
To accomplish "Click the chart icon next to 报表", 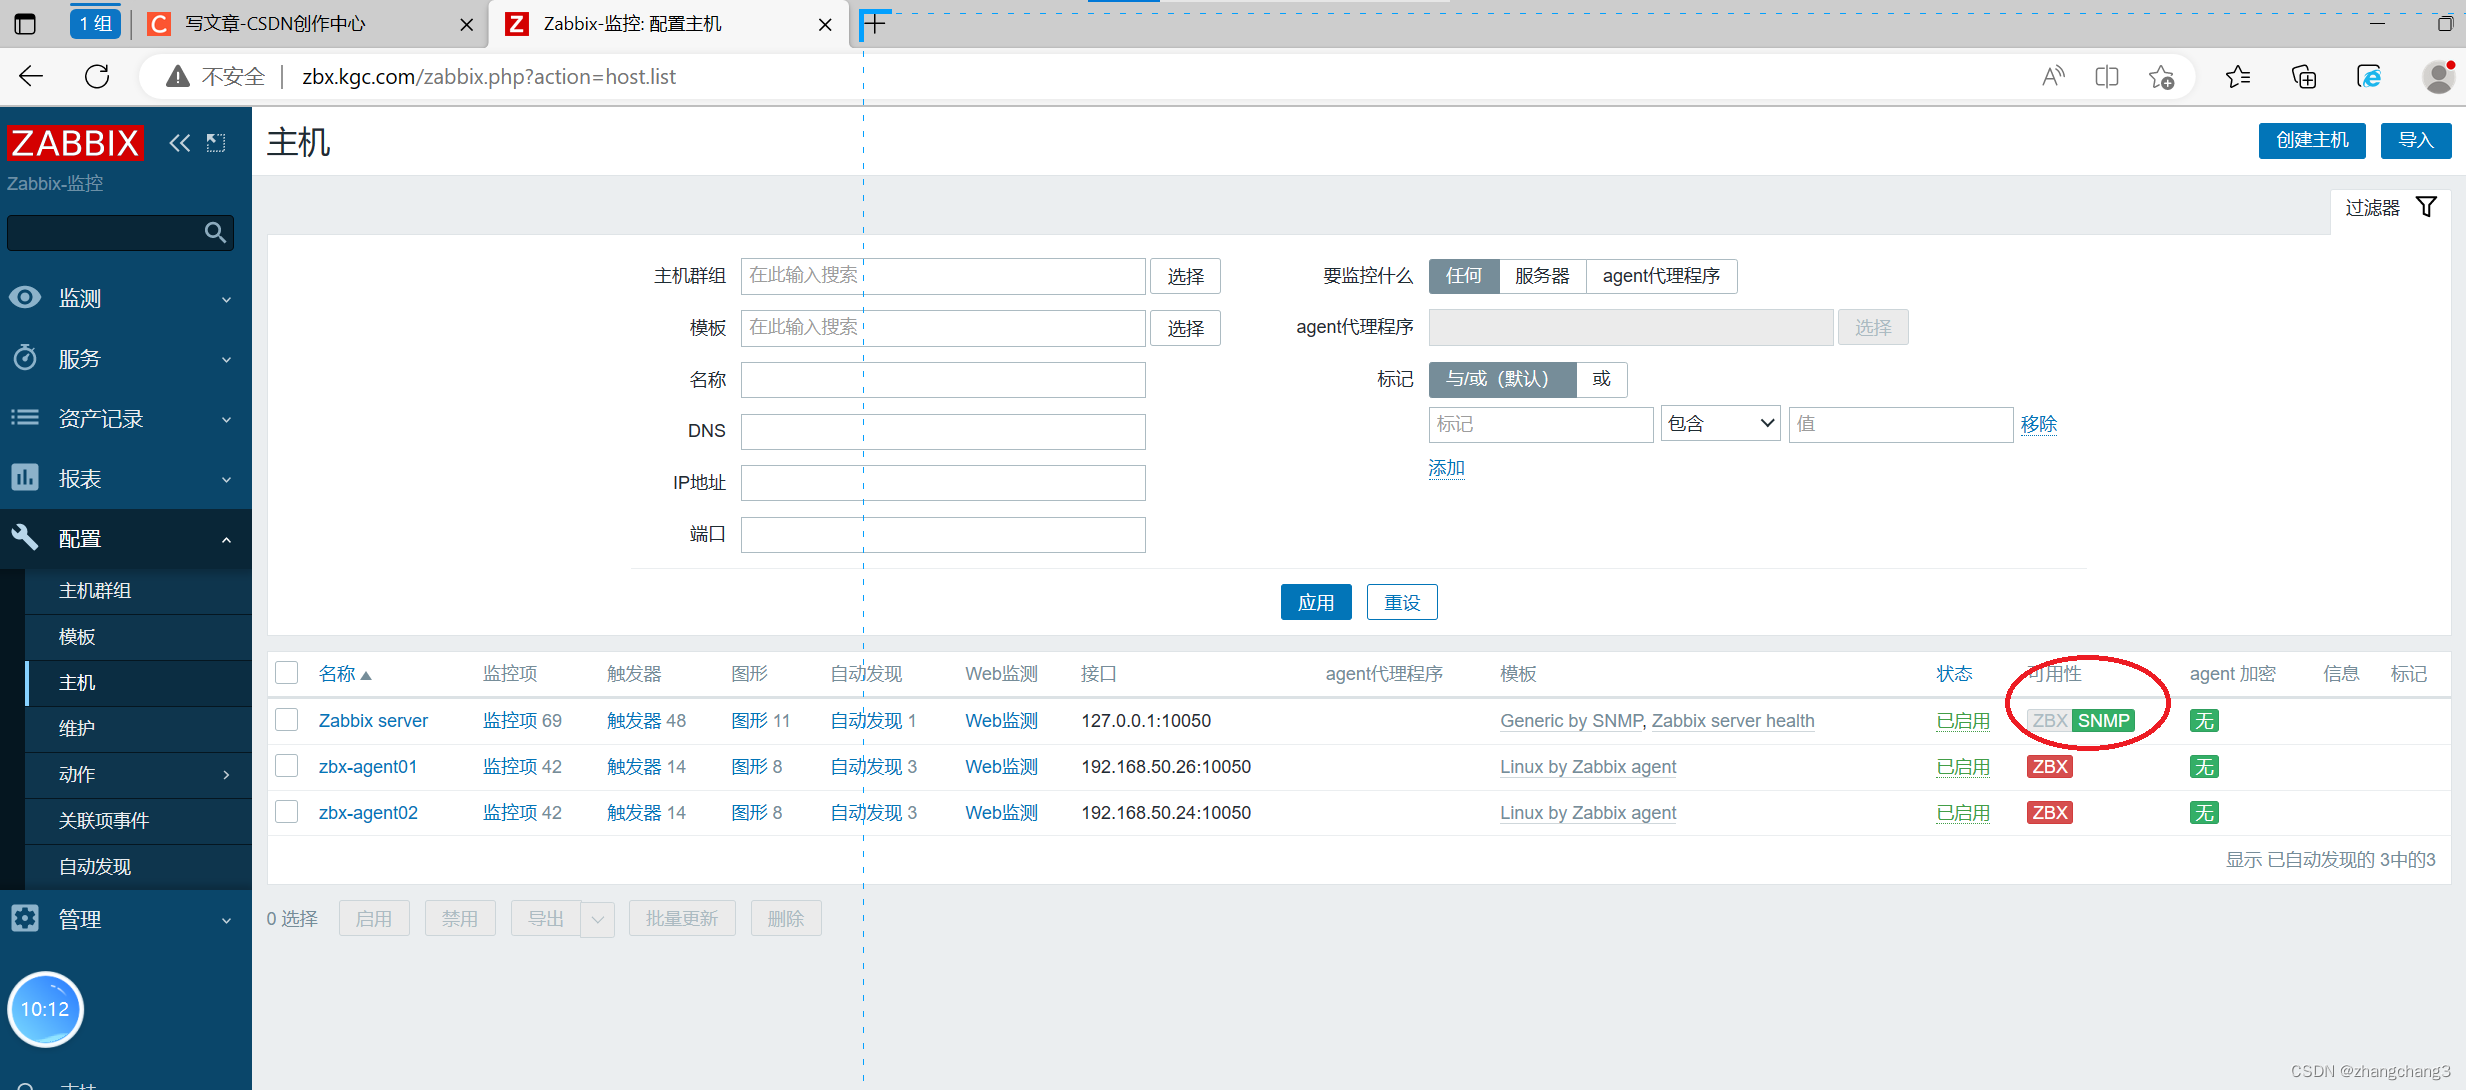I will click(x=25, y=478).
